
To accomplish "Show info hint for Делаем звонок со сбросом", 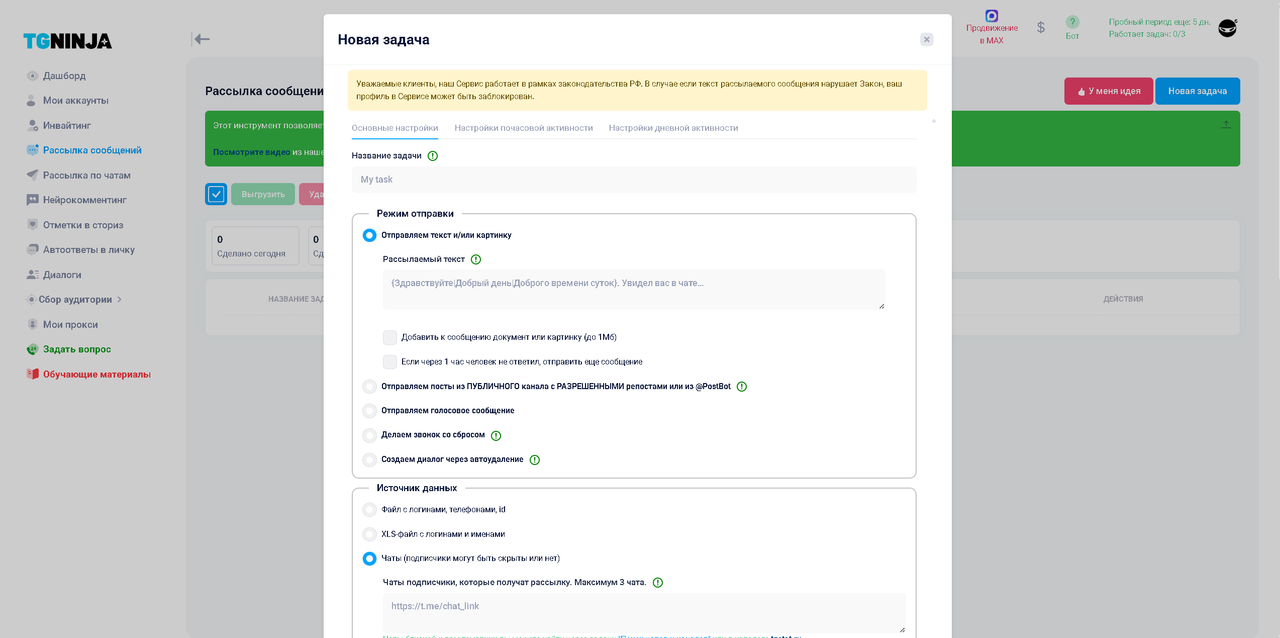I will click(495, 435).
